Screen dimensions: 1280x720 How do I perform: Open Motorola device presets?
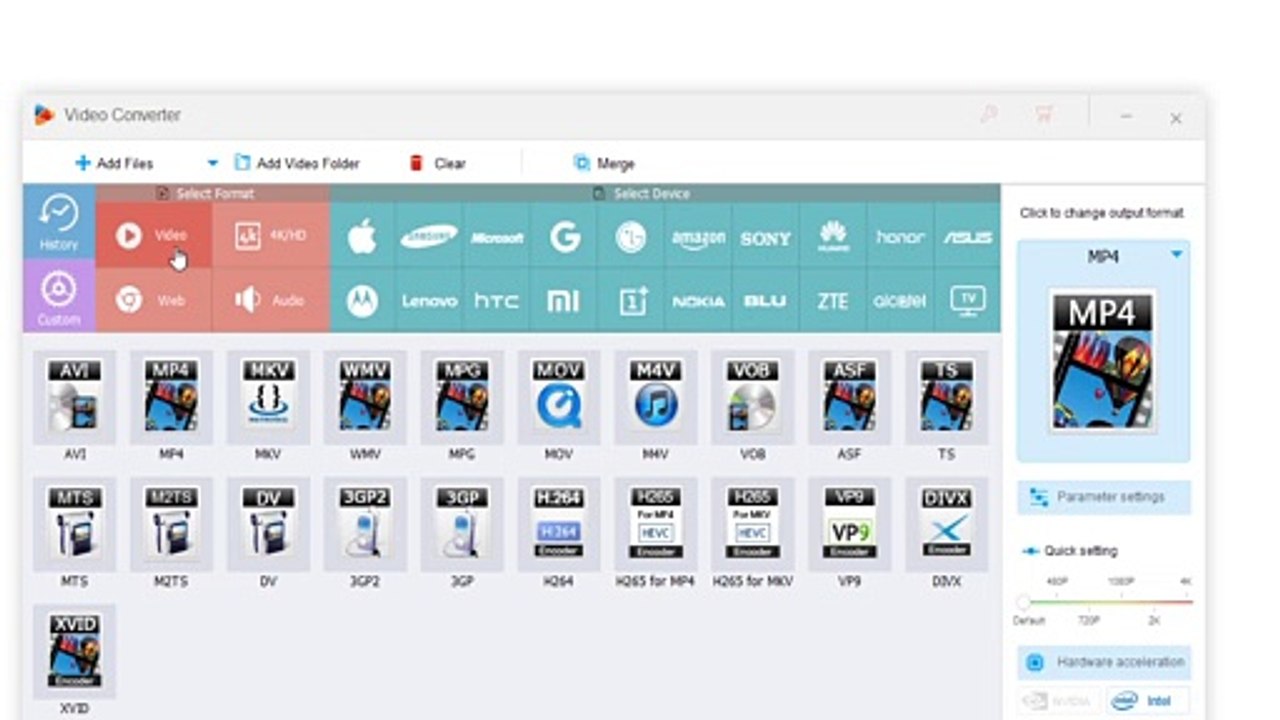[362, 300]
